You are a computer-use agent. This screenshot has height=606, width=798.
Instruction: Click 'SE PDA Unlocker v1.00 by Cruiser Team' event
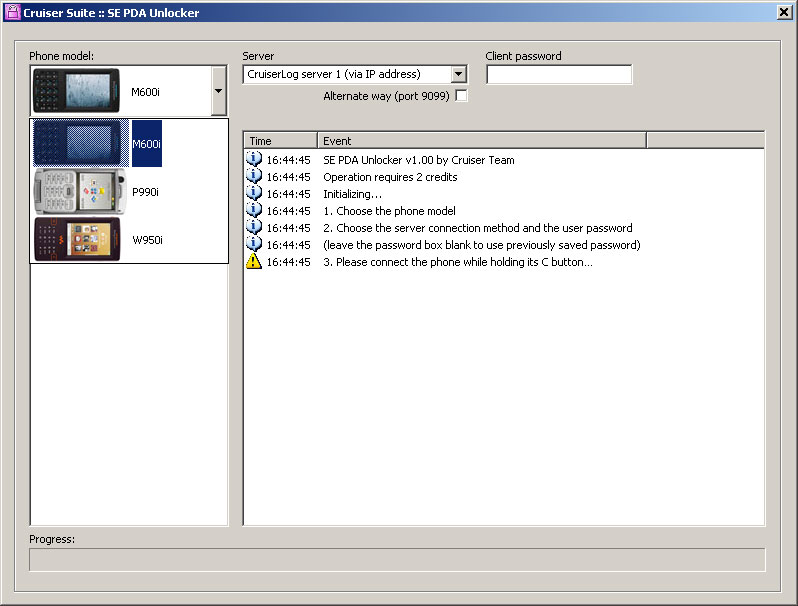coord(419,160)
